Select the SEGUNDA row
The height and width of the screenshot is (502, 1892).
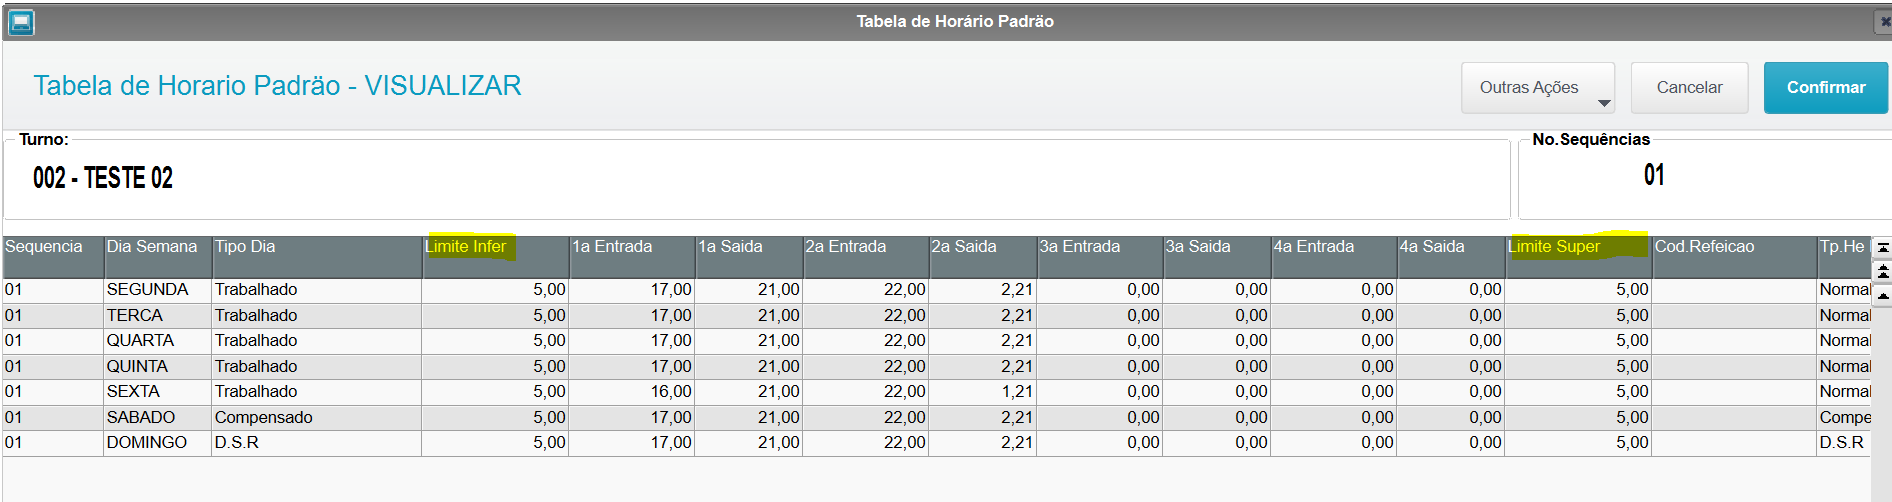(936, 290)
